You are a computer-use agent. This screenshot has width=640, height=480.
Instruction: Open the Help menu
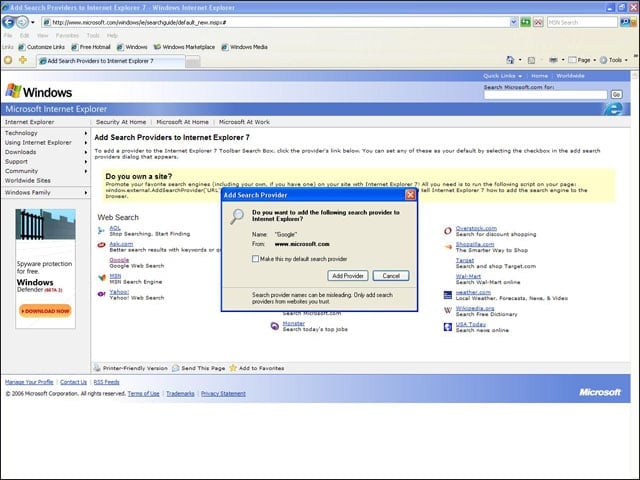coord(112,36)
